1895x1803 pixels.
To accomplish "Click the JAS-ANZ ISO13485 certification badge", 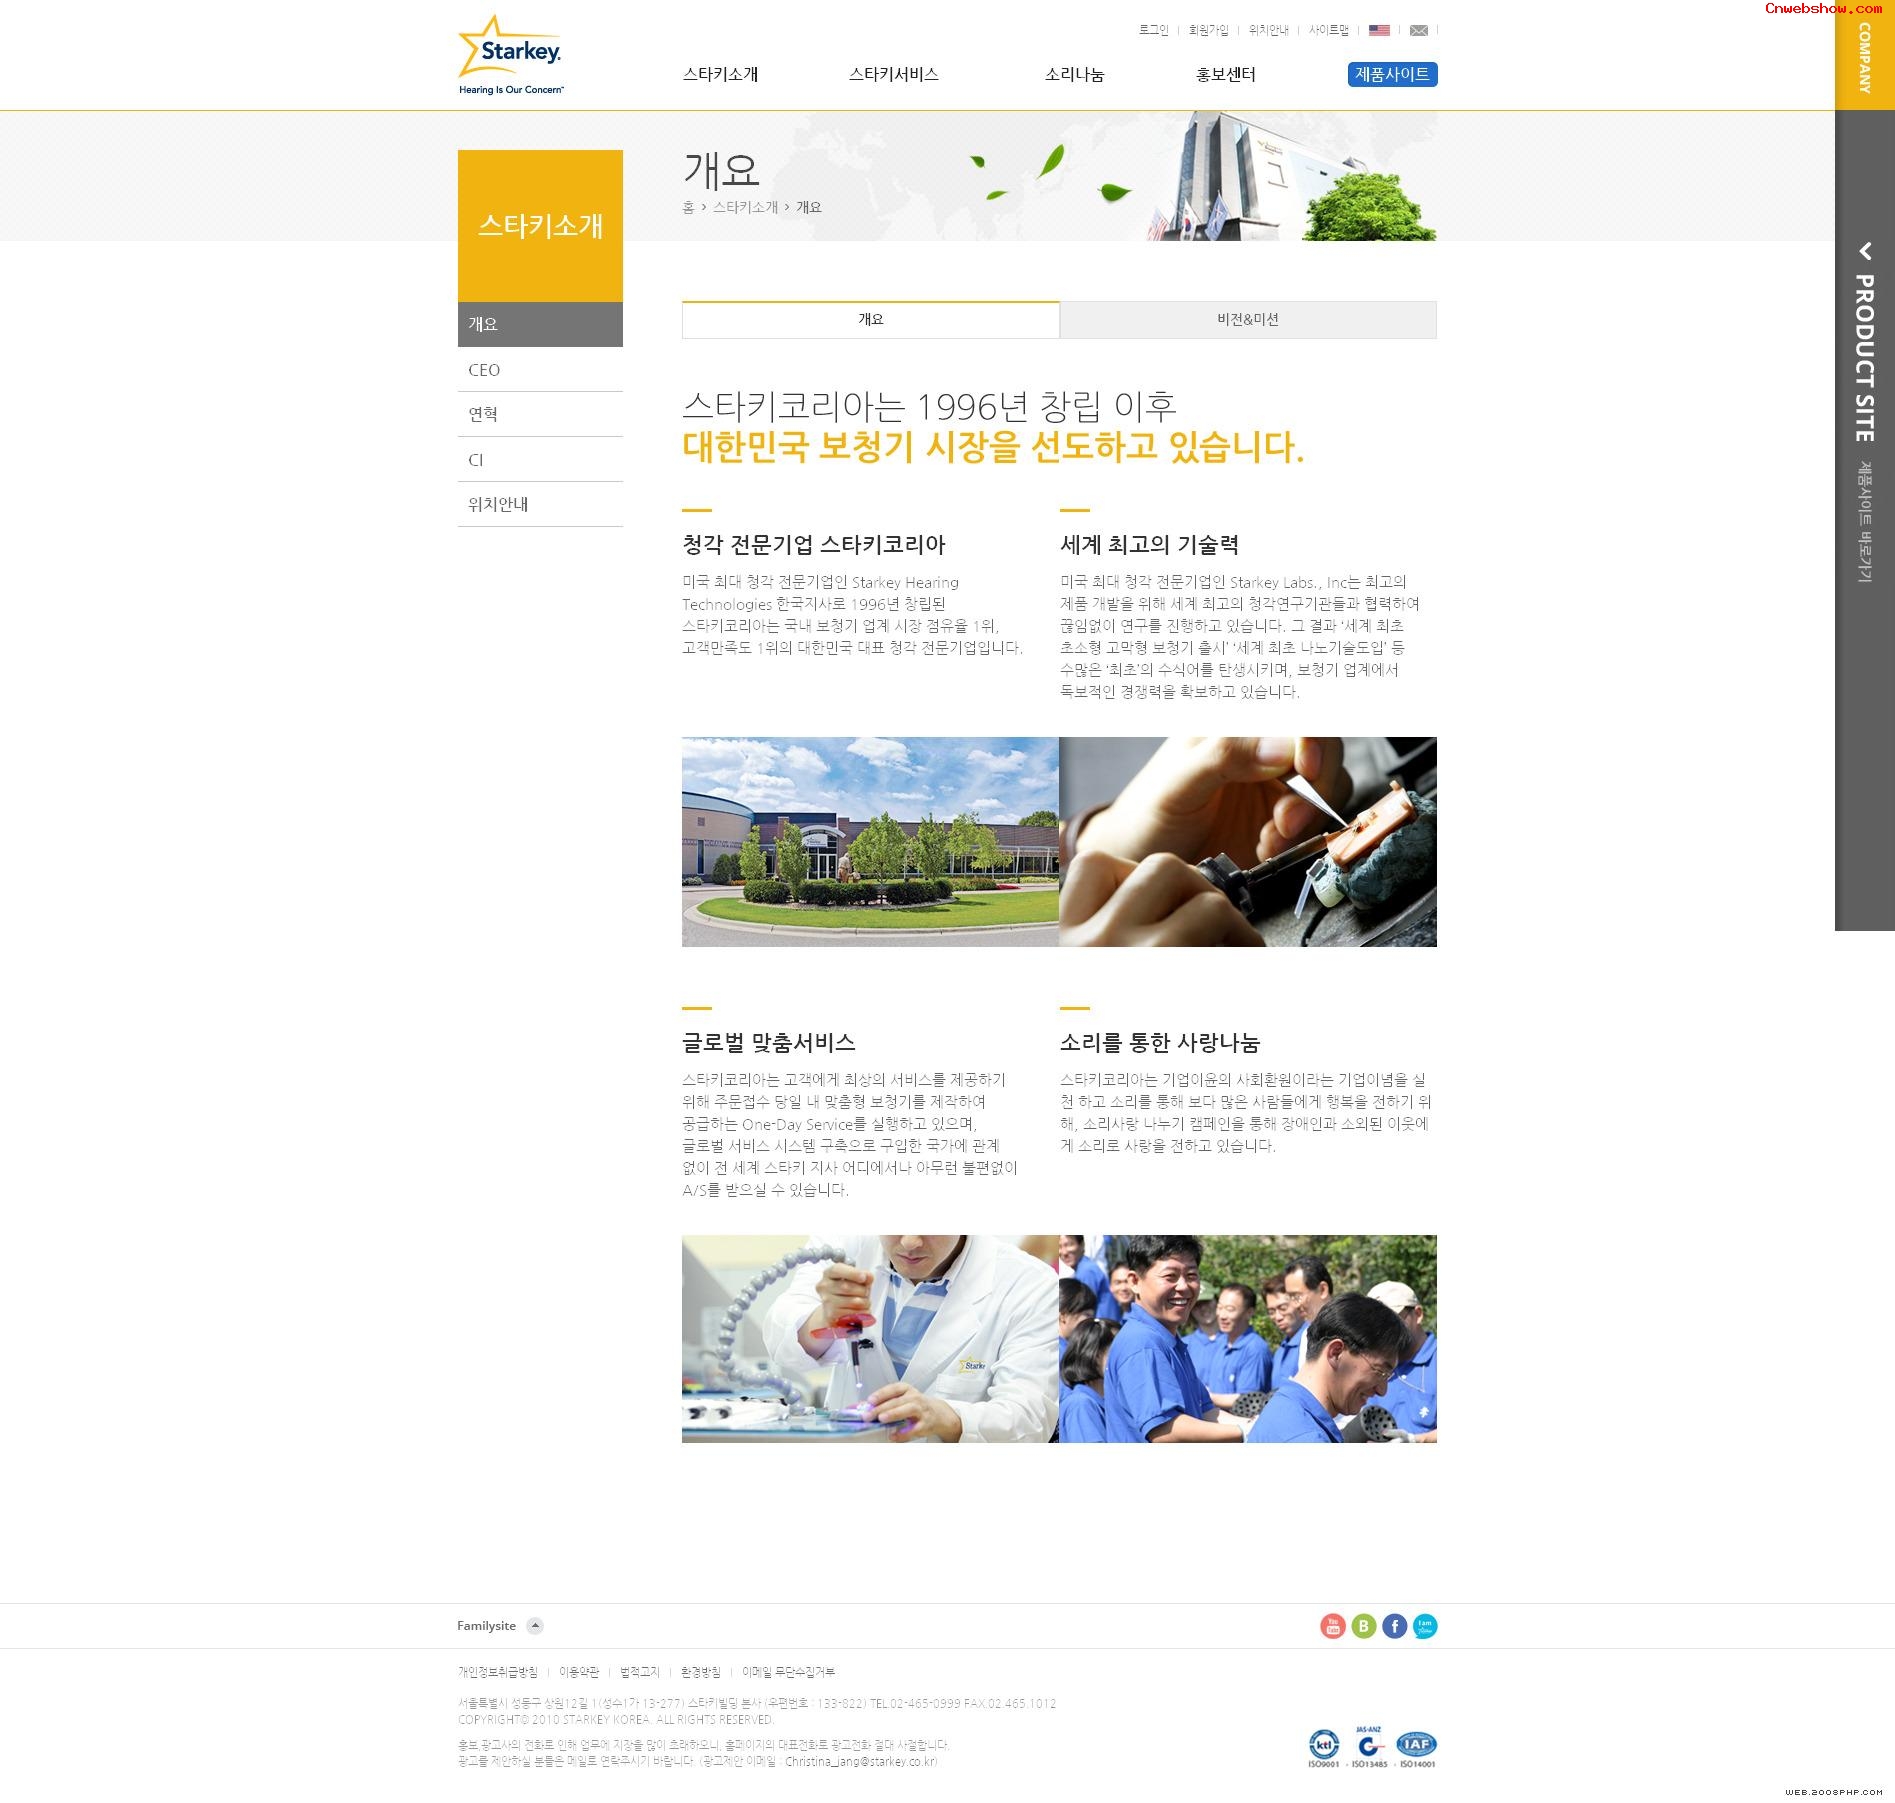I will click(1368, 1747).
